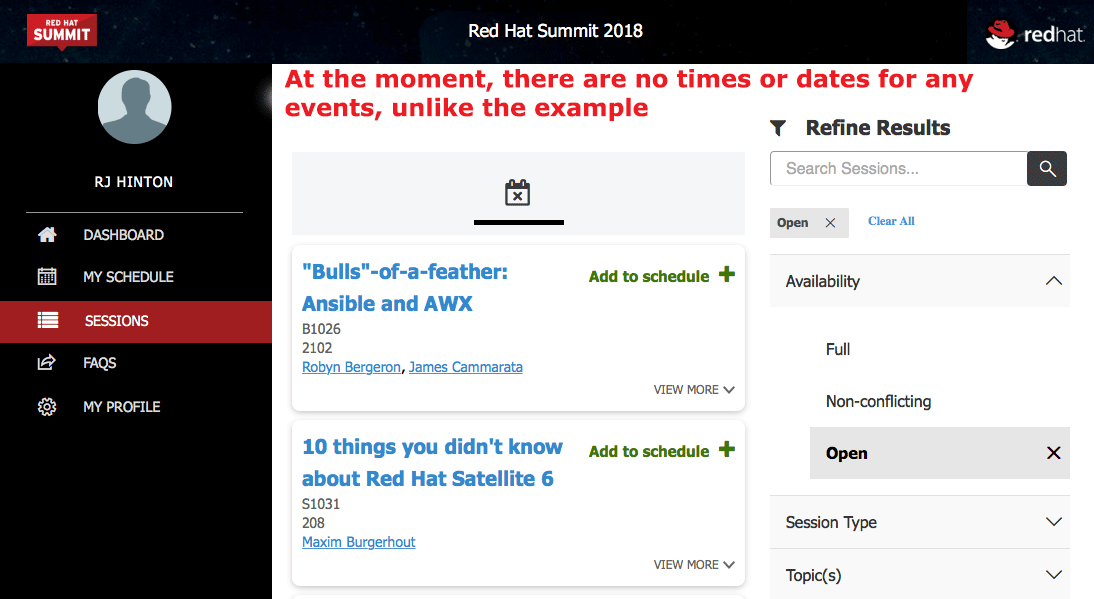The image size is (1094, 599).
Task: Select the Non-conflicting availability option
Action: 878,401
